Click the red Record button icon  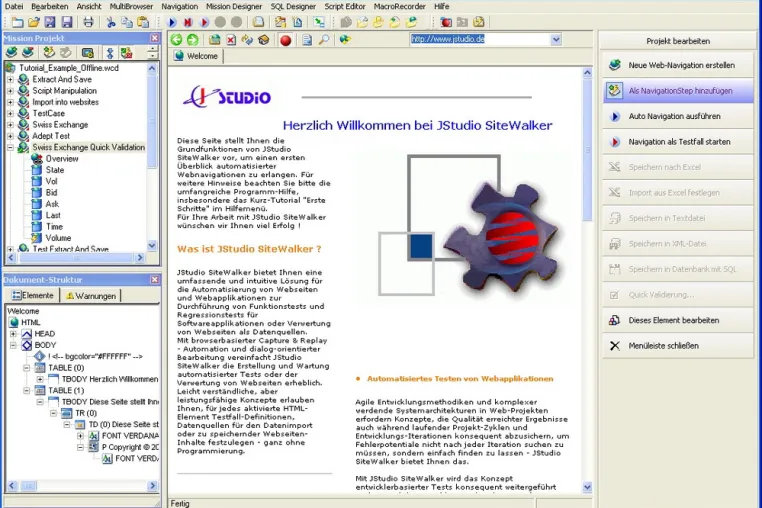pos(286,40)
